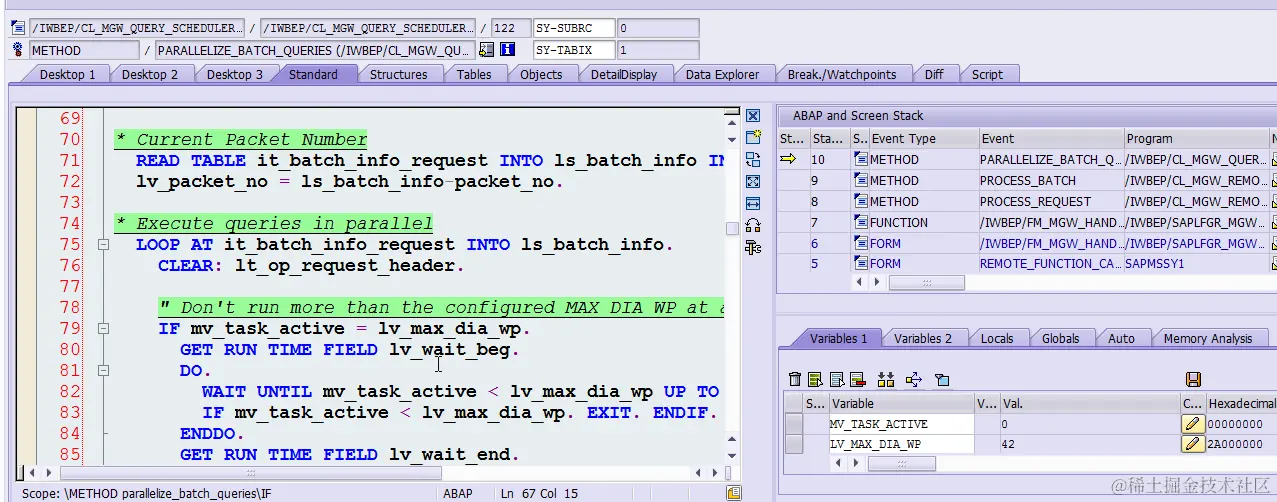Click the Program column header in stack
This screenshot has width=1277, height=502.
pyautogui.click(x=1196, y=139)
